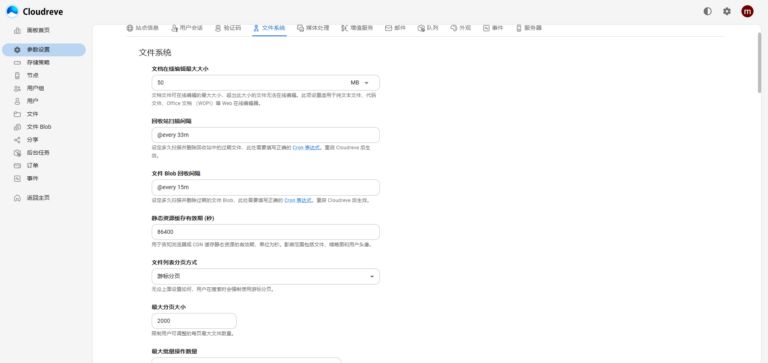Image resolution: width=768 pixels, height=363 pixels.
Task: Click the 最大分页大小 label
Action: (168, 307)
